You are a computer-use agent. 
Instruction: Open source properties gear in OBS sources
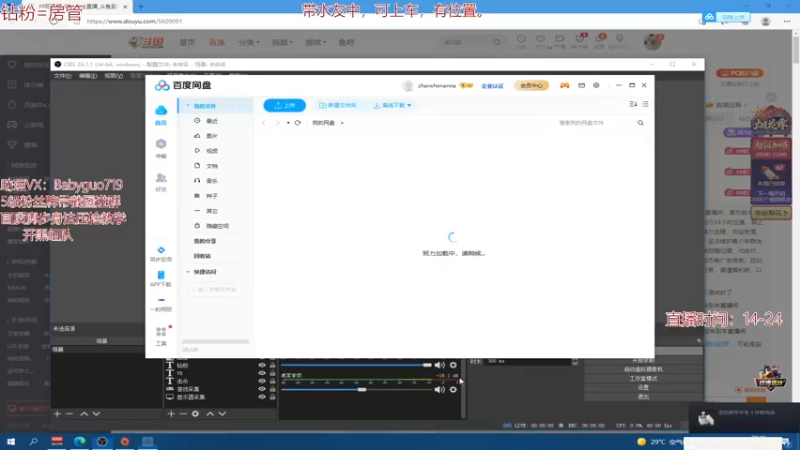click(x=195, y=413)
